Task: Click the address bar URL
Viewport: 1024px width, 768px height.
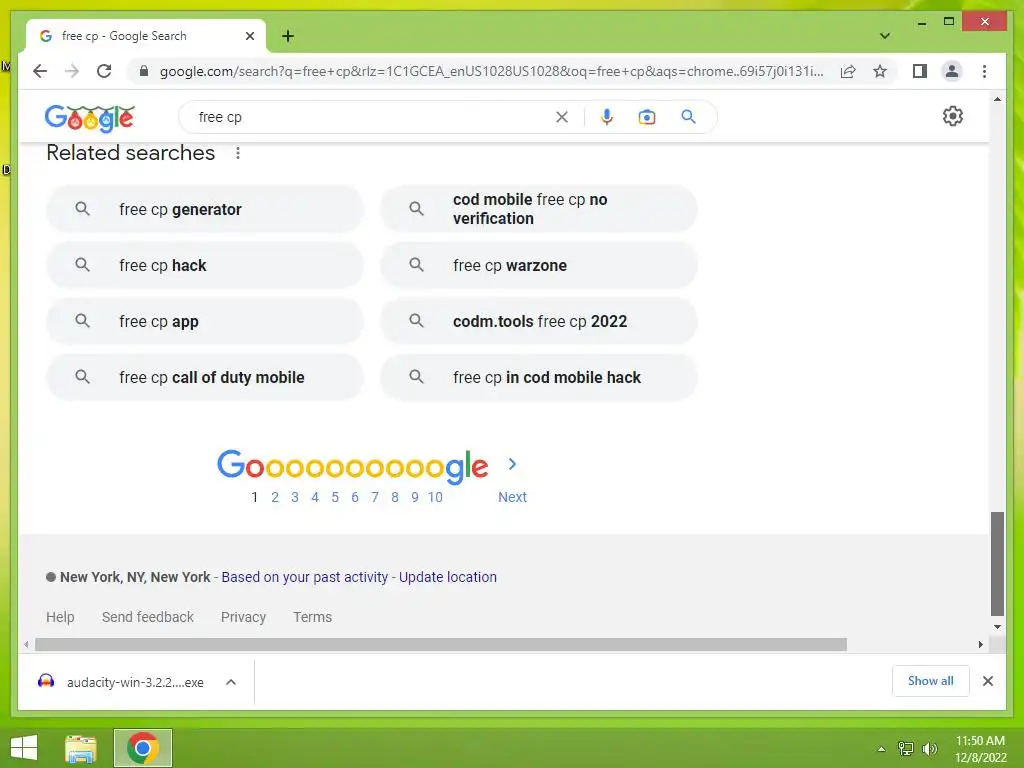Action: 491,71
